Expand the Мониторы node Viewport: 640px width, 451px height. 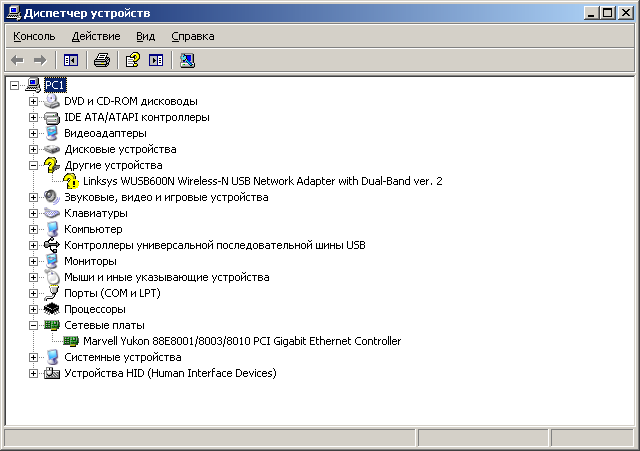[33, 261]
